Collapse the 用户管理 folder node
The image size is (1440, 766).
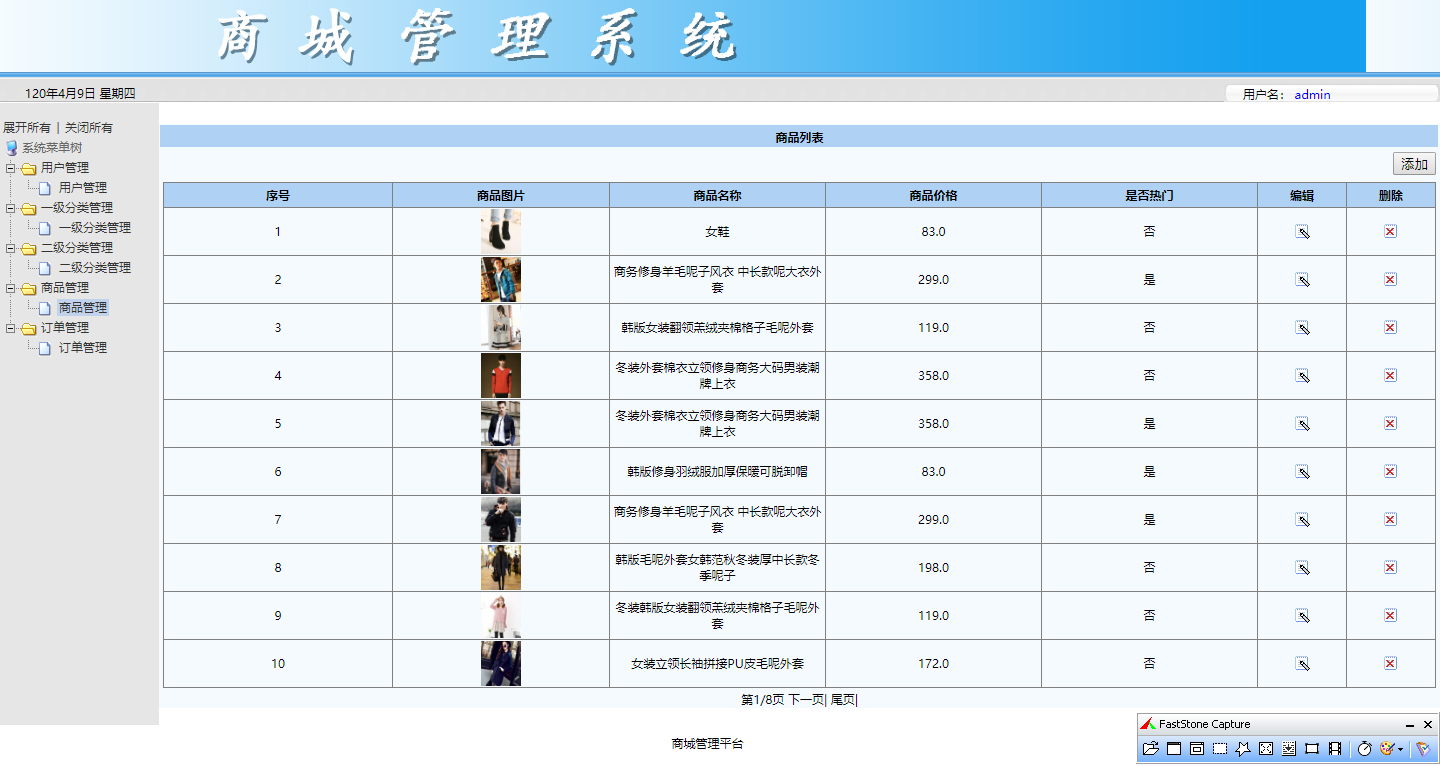10,168
